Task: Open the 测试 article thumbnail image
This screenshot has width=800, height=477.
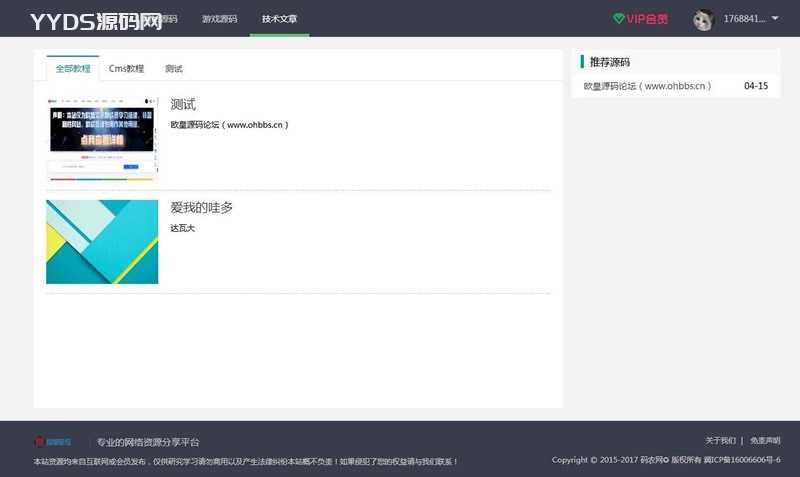Action: click(102, 138)
